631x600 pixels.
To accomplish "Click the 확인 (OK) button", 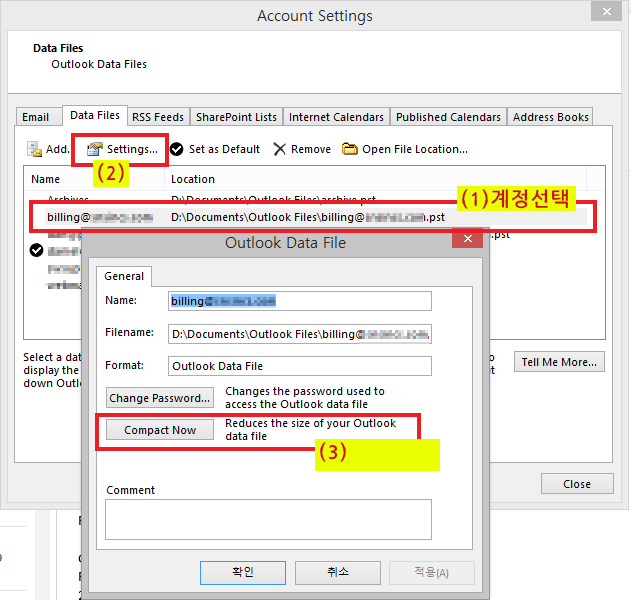I will click(x=243, y=573).
